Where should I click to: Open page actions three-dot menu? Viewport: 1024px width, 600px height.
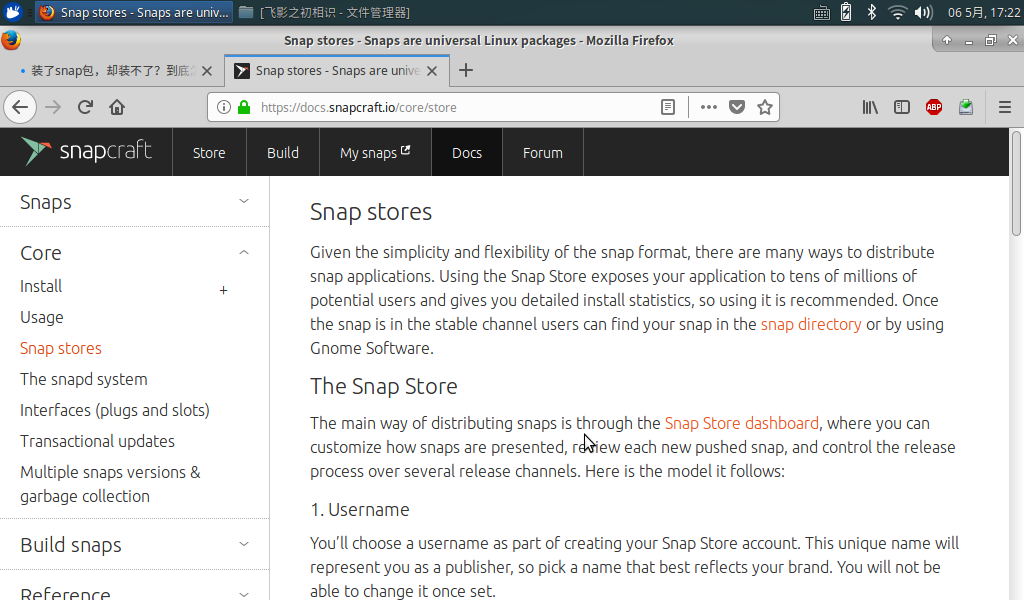pyautogui.click(x=709, y=107)
